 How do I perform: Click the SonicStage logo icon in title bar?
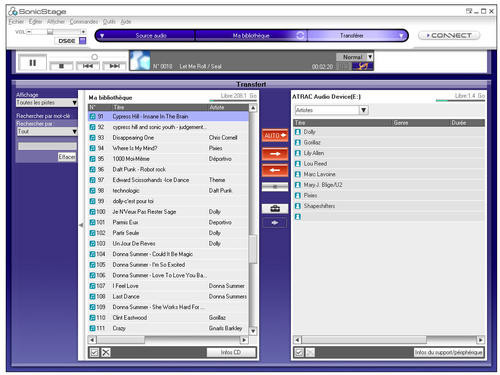pyautogui.click(x=13, y=11)
